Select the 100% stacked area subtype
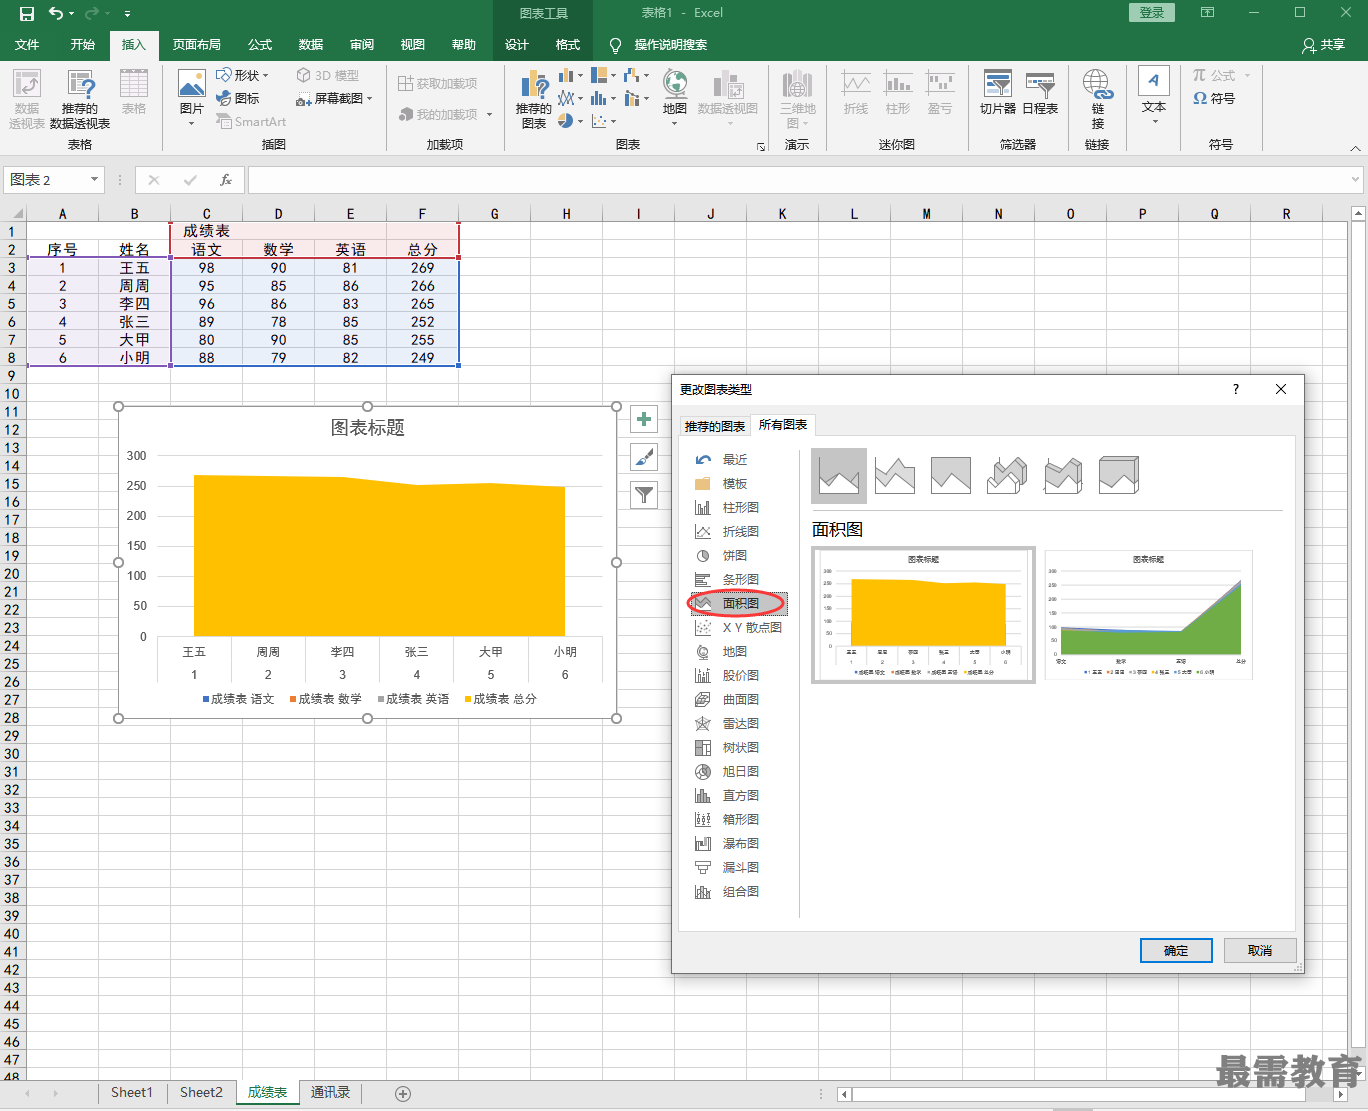1368x1111 pixels. tap(951, 475)
